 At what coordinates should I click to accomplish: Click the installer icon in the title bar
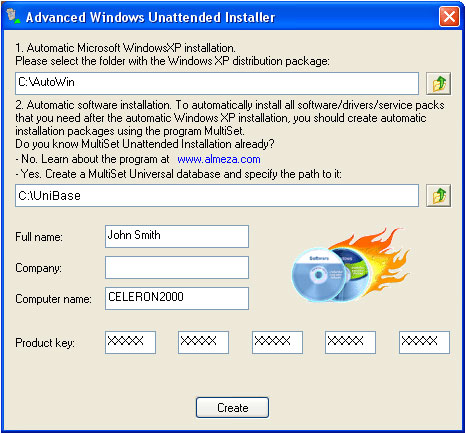[13, 16]
